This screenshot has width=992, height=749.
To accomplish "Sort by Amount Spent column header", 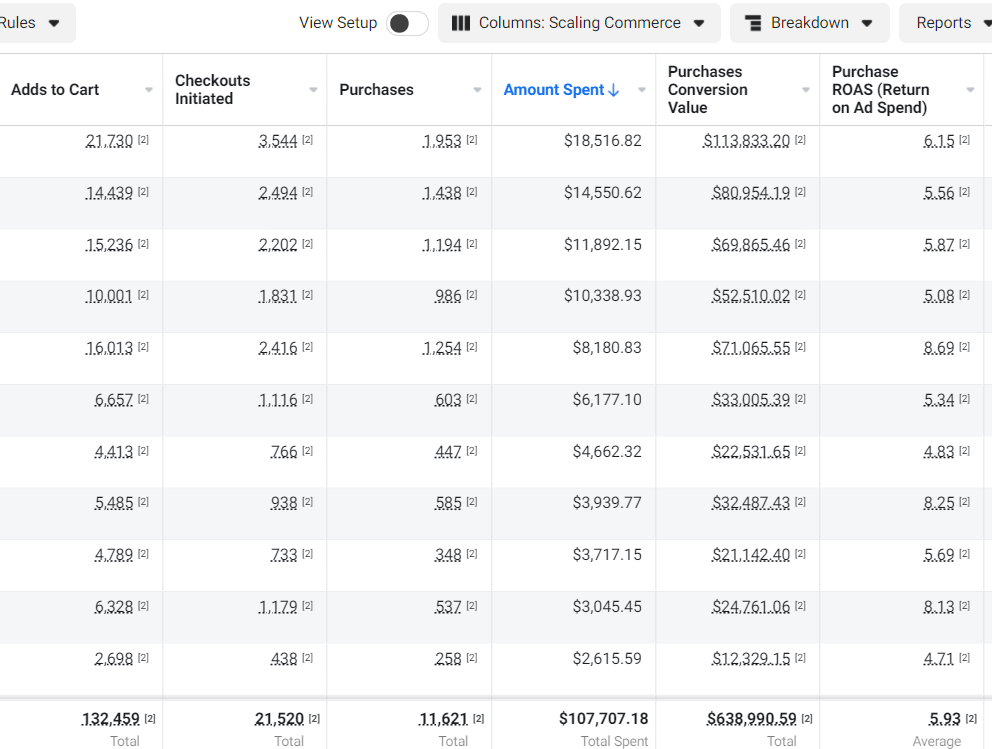I will click(x=554, y=90).
